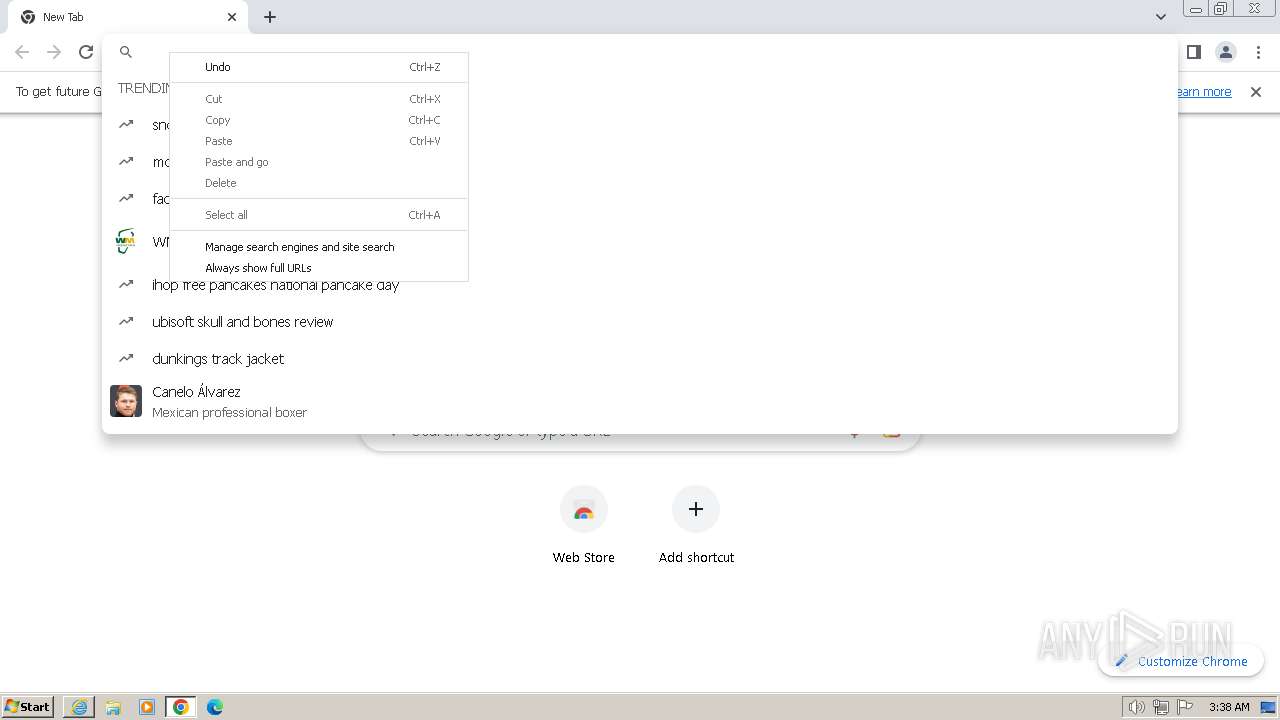The height and width of the screenshot is (720, 1280).
Task: Select Paste and go menu entry
Action: tap(319, 162)
